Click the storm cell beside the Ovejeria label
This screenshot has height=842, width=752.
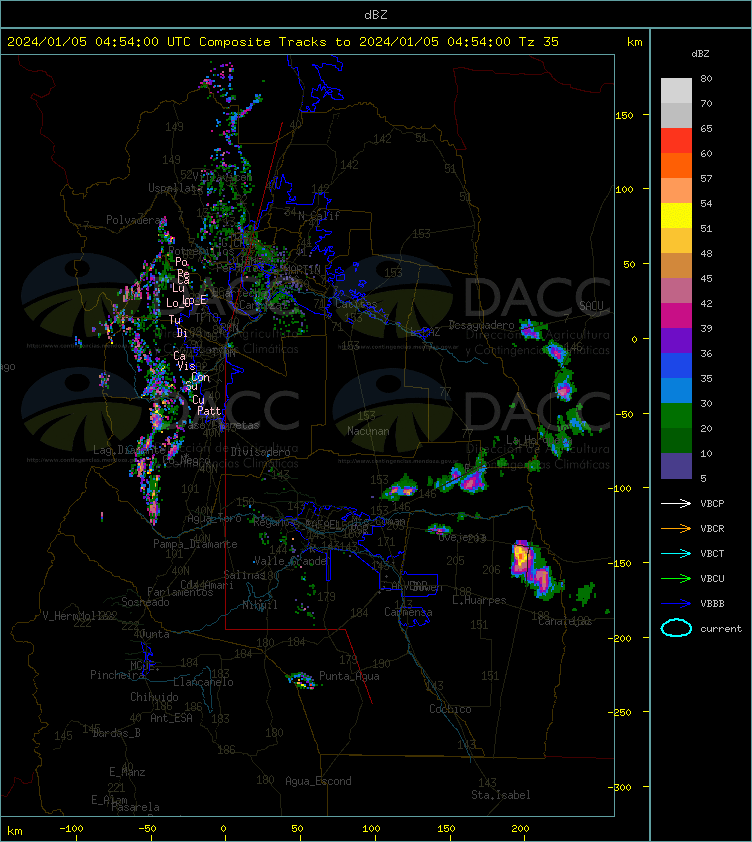click(439, 529)
